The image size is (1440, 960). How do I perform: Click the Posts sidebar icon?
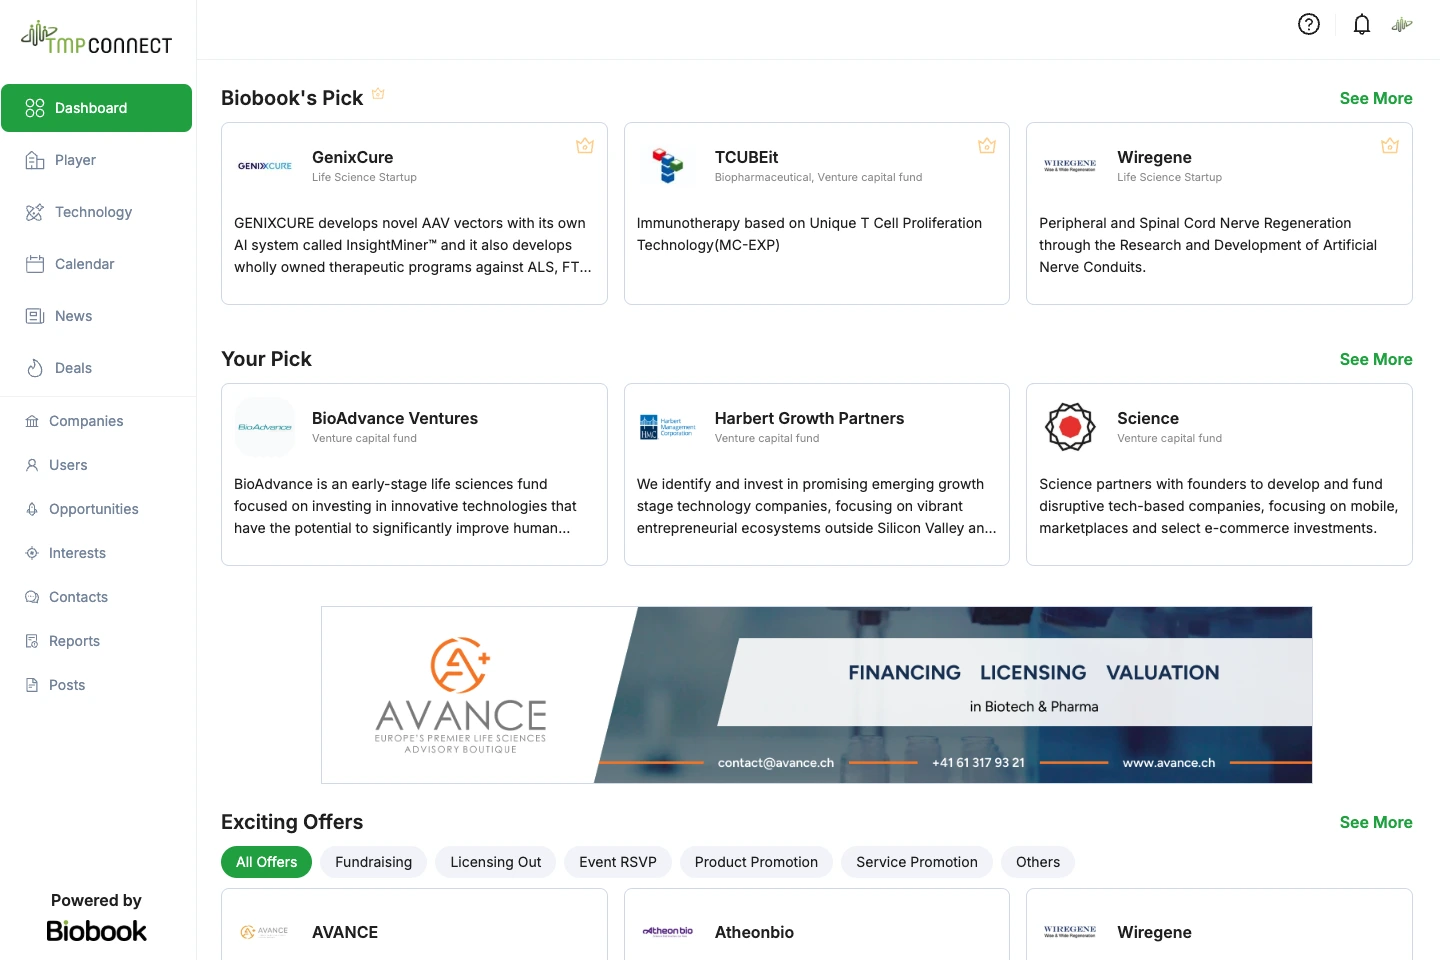(32, 685)
